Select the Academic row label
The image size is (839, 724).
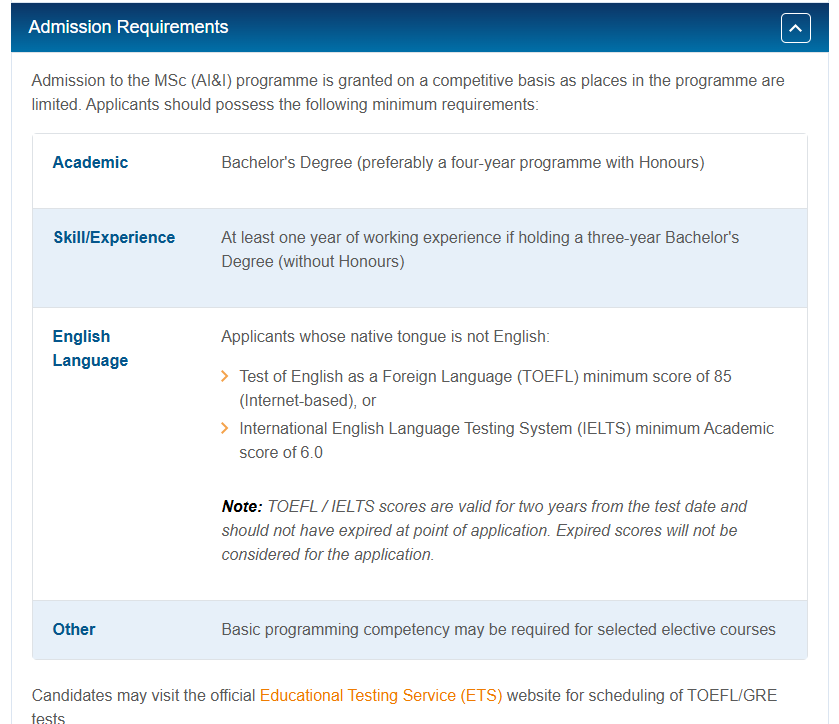point(90,162)
